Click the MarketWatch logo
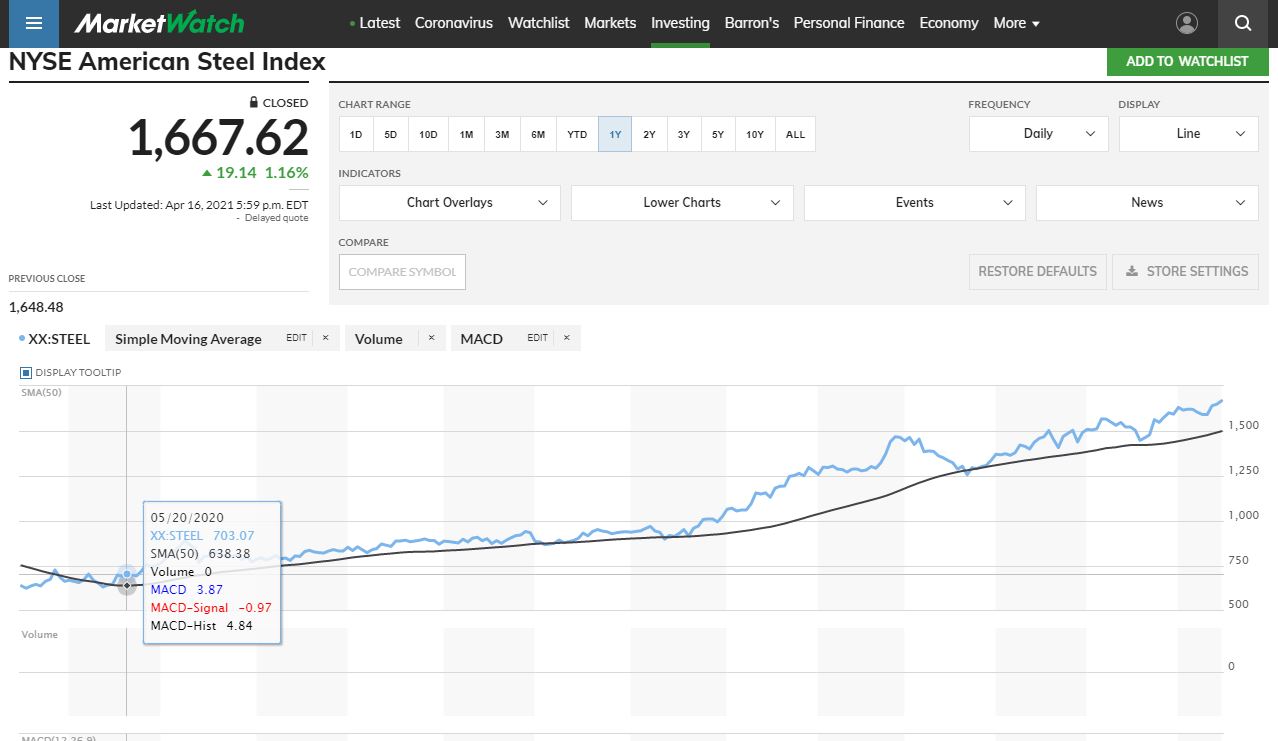 coord(159,23)
